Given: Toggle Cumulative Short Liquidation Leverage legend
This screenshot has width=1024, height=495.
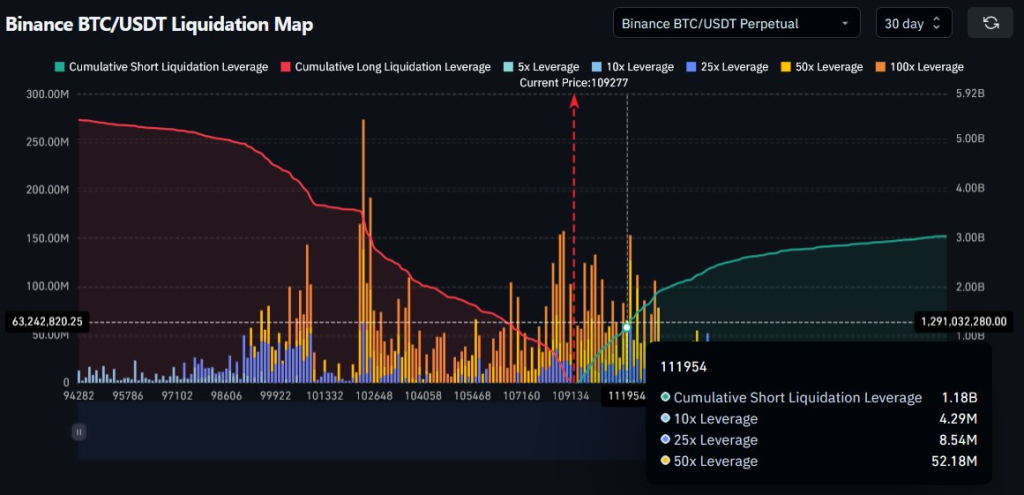Looking at the screenshot, I should pyautogui.click(x=161, y=67).
